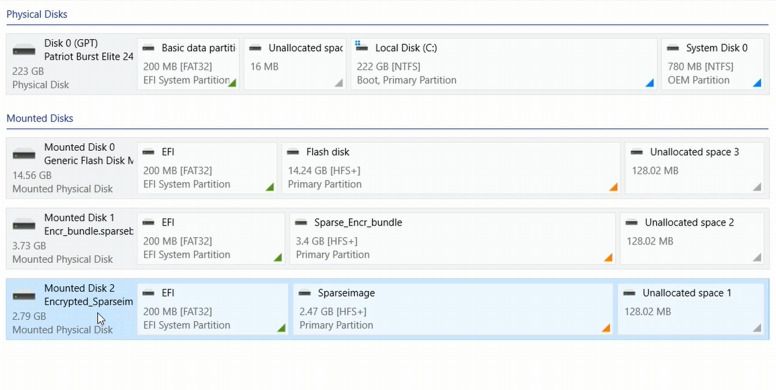This screenshot has height=390, width=776.
Task: Click the 223 GB disk size label
Action: [x=28, y=71]
